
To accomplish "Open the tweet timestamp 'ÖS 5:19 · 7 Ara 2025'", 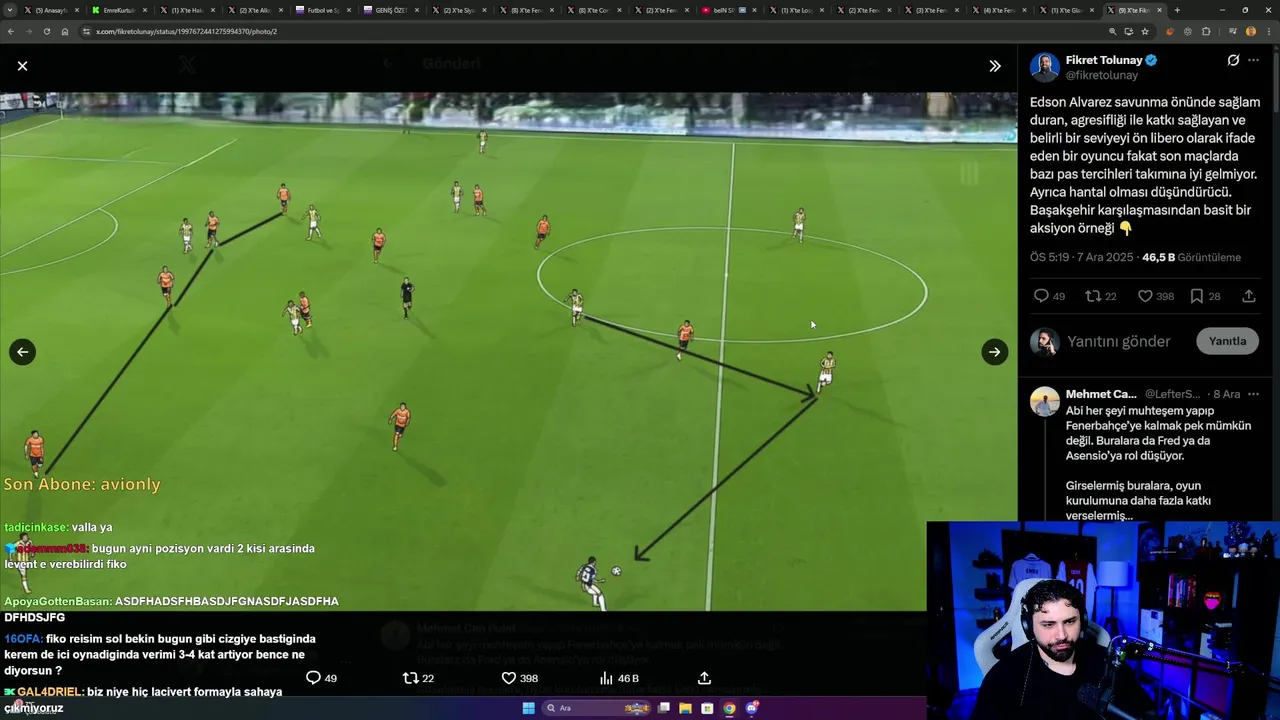I will click(1081, 257).
